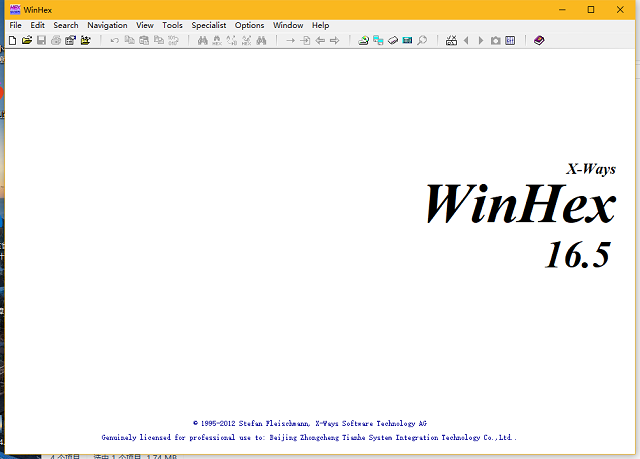Click the Go To Offset arrow icon
The height and width of the screenshot is (459, 640).
[291, 40]
